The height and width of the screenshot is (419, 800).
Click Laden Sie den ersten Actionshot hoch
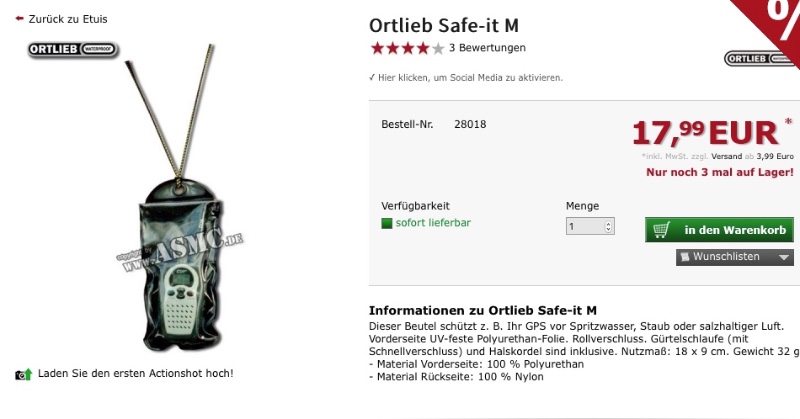(x=136, y=374)
